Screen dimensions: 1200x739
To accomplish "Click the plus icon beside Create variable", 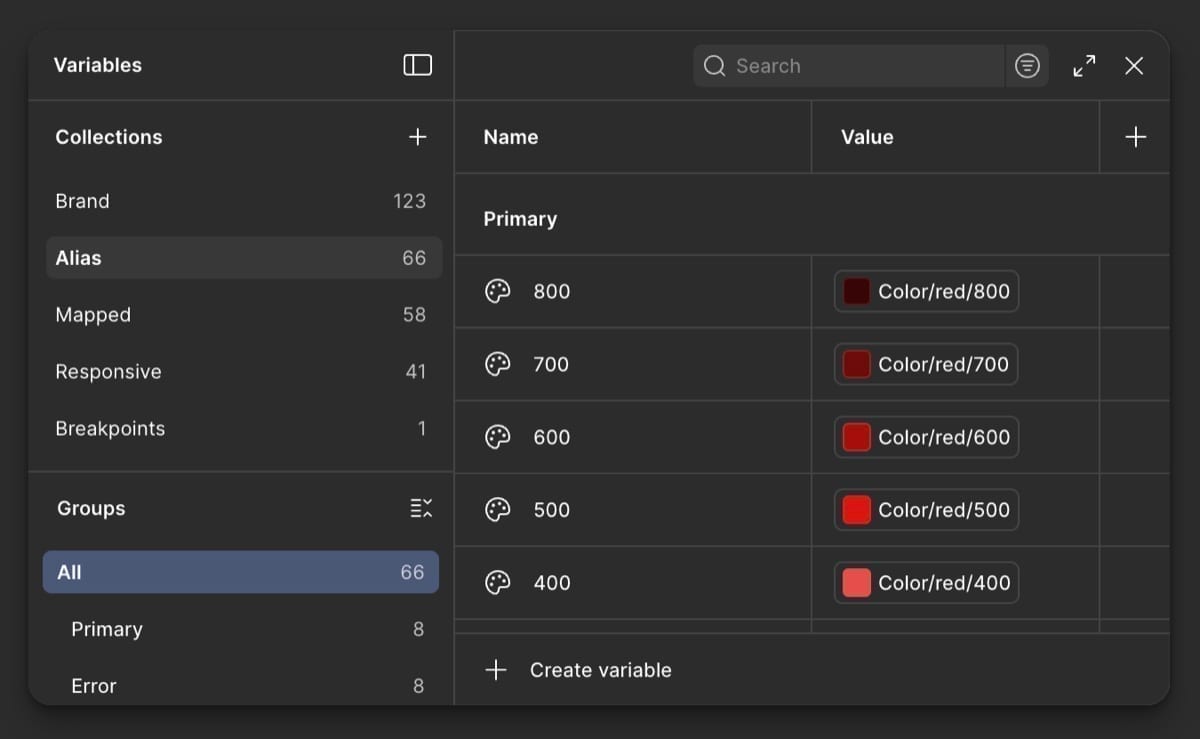I will (496, 670).
